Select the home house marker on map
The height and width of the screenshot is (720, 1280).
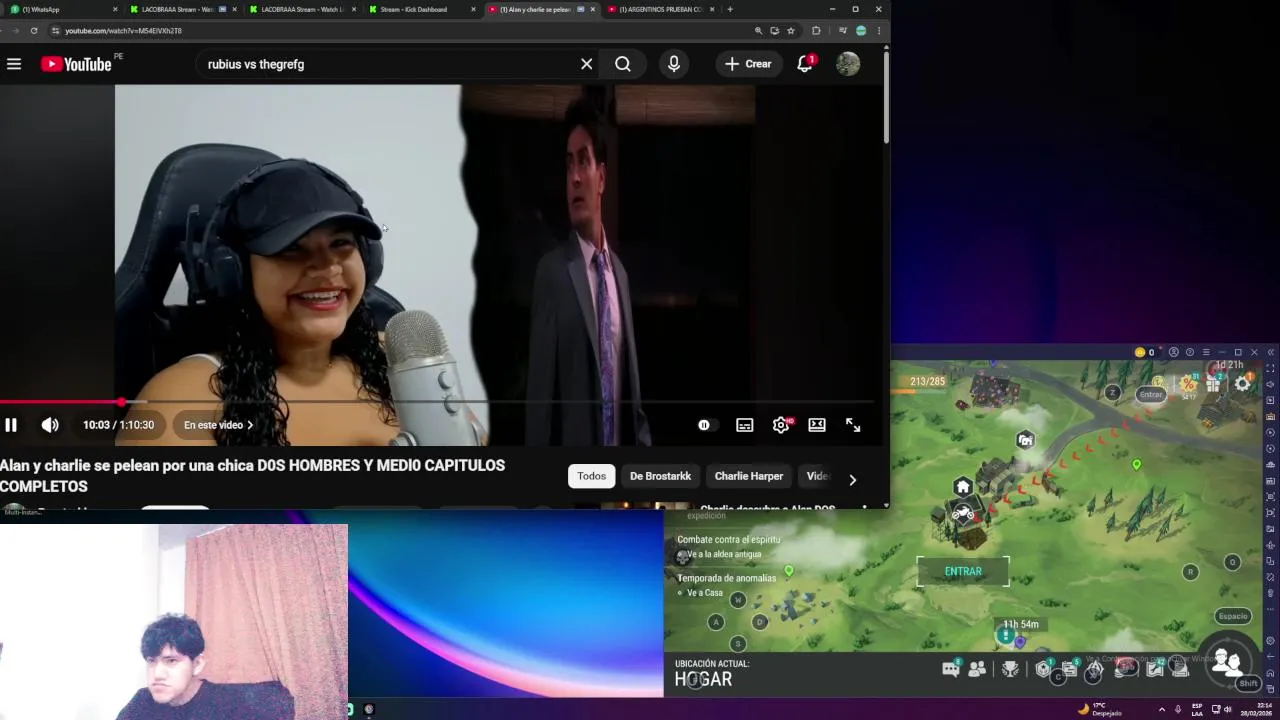[x=962, y=487]
